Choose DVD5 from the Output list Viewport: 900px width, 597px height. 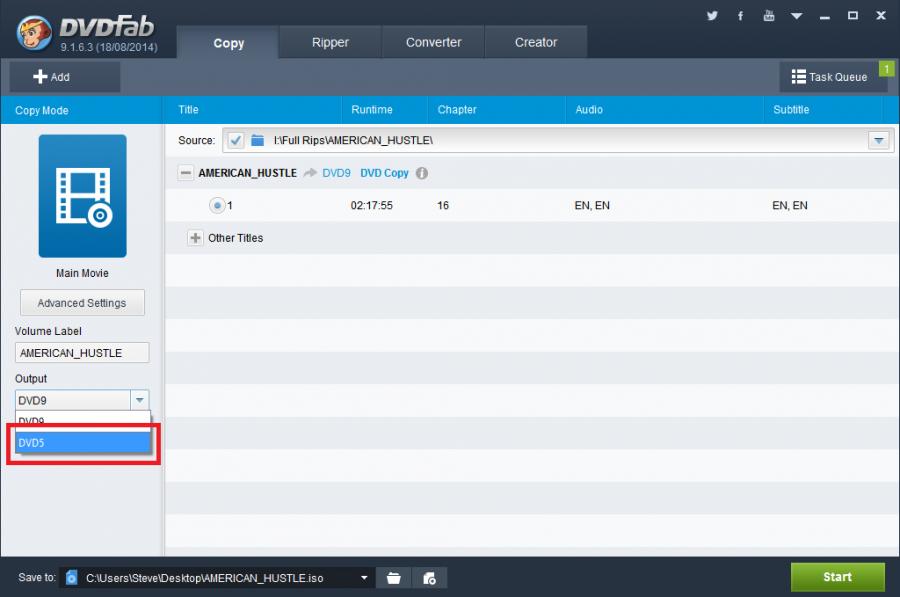click(x=82, y=442)
